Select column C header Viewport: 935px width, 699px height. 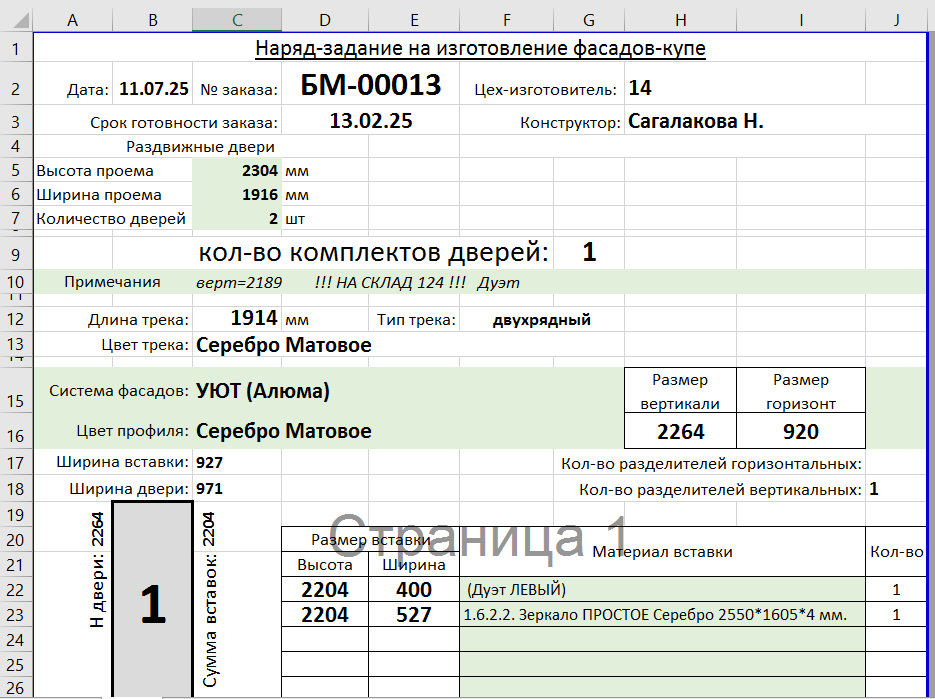point(236,19)
